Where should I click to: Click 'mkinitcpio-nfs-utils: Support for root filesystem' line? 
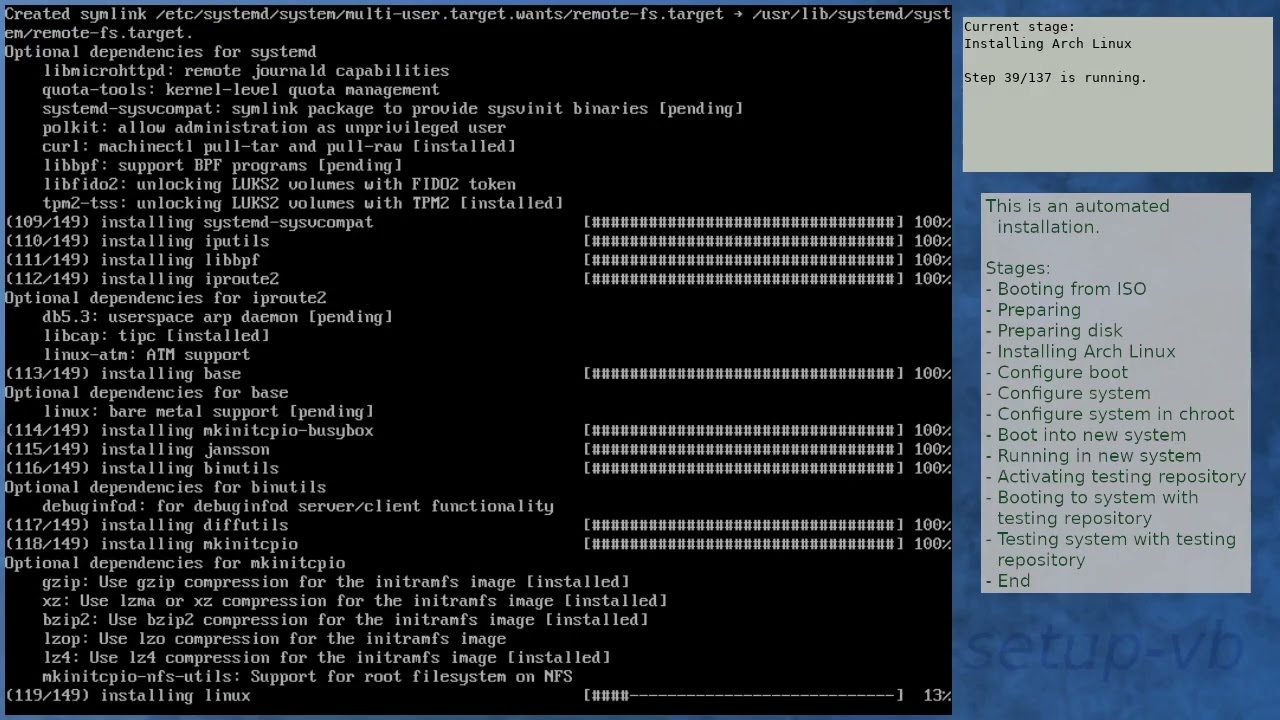click(x=307, y=677)
